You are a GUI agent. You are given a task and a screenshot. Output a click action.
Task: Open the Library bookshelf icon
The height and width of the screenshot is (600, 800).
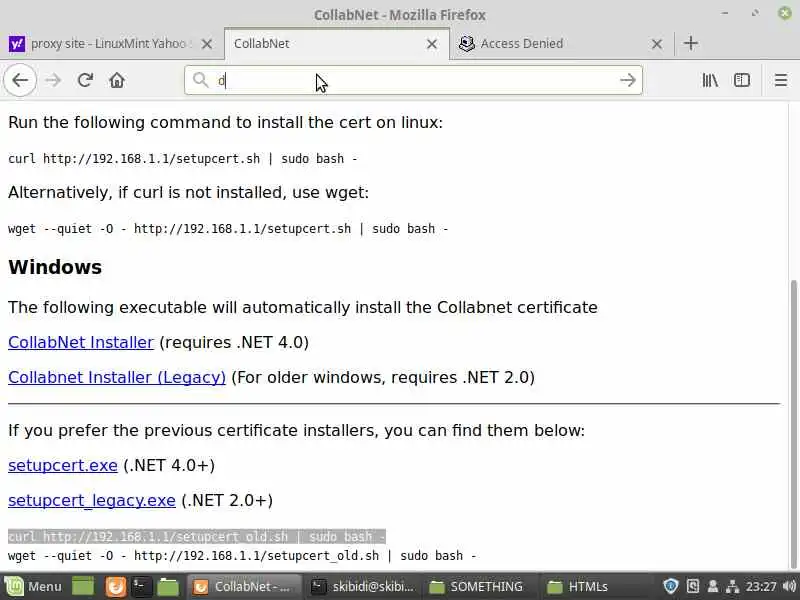pos(710,80)
